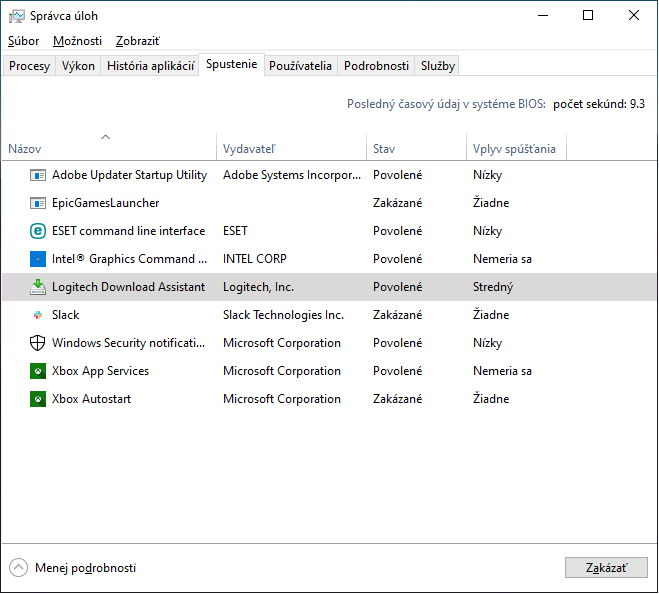Select Windows Security notification entry name
This screenshot has height=594, width=659.
point(129,343)
